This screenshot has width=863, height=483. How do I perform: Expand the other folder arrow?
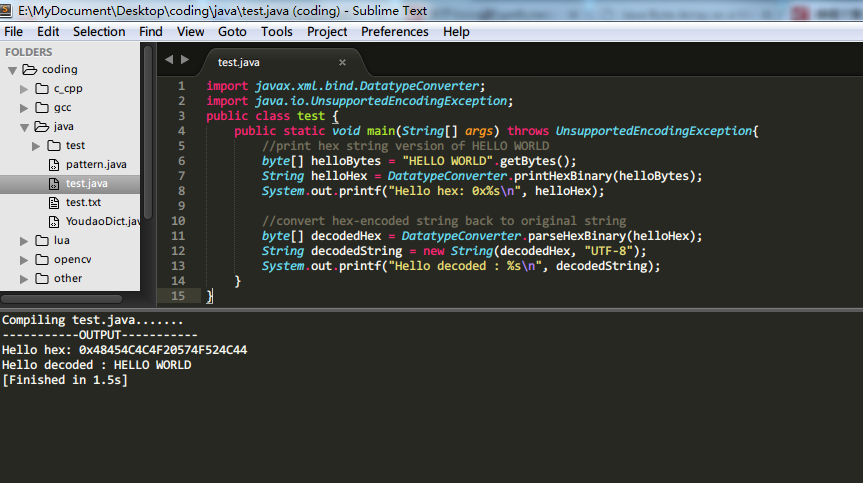pyautogui.click(x=25, y=278)
